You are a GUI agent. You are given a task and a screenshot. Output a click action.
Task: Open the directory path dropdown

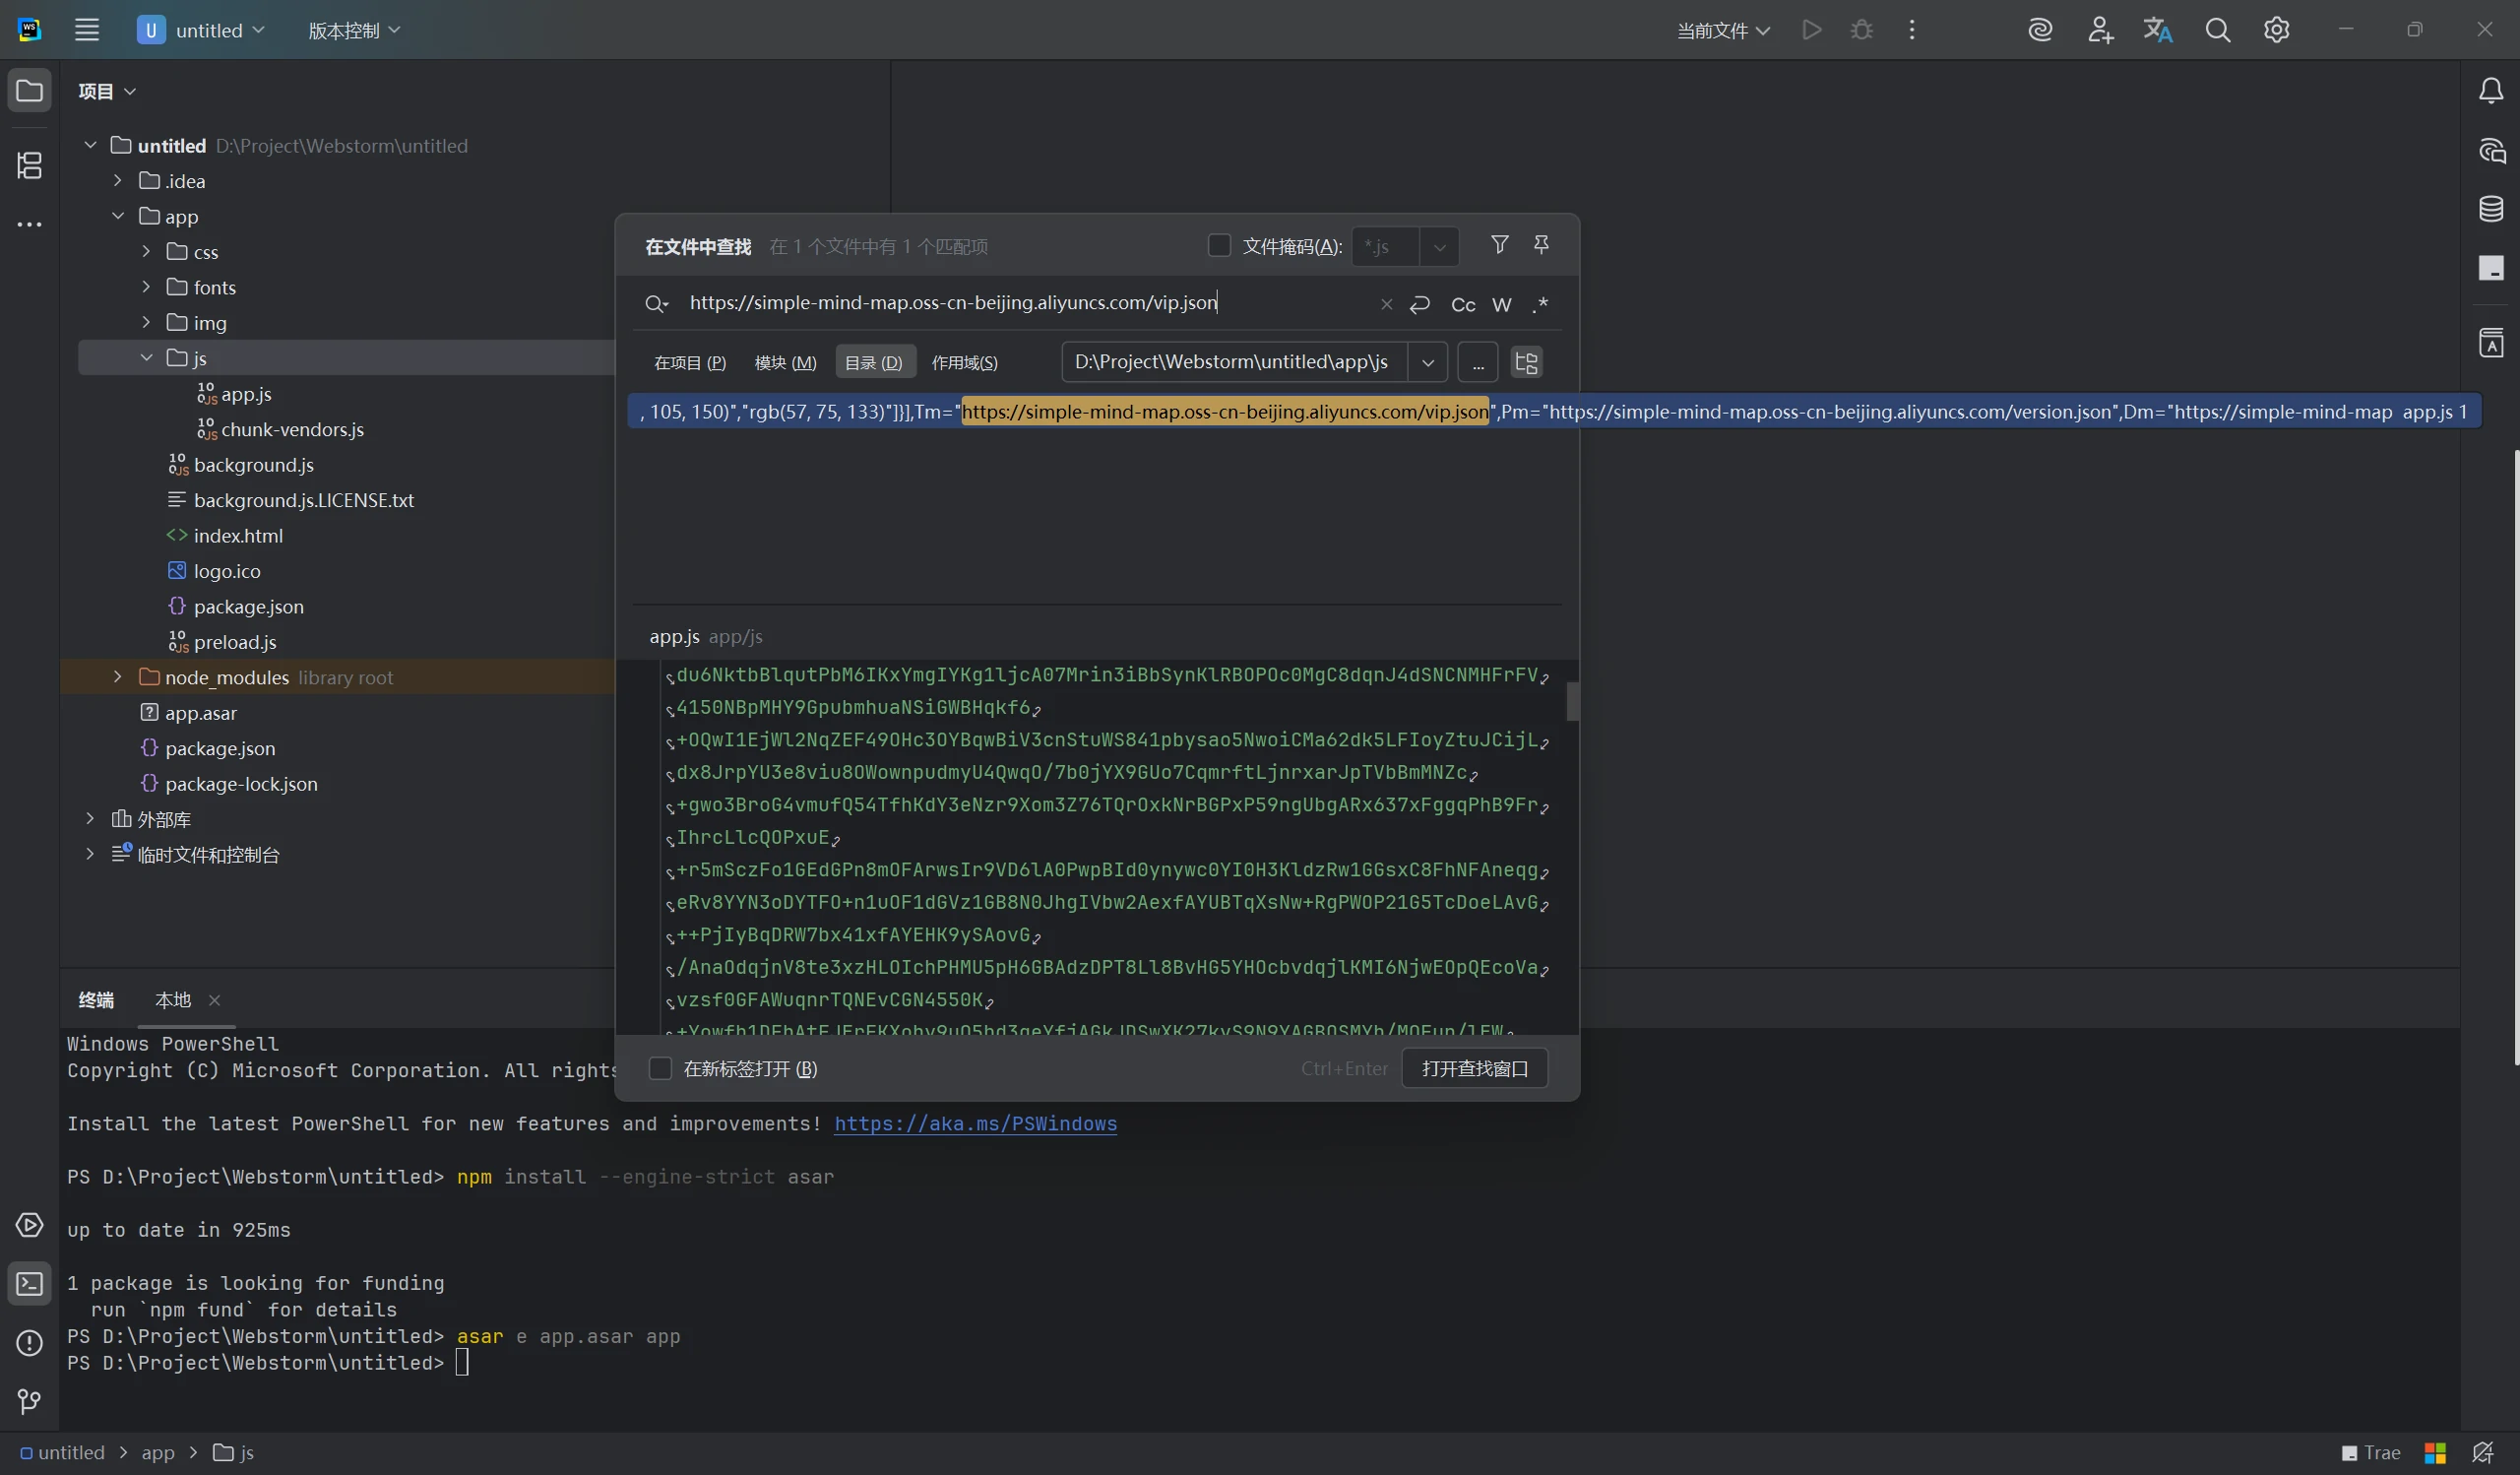click(x=1427, y=362)
